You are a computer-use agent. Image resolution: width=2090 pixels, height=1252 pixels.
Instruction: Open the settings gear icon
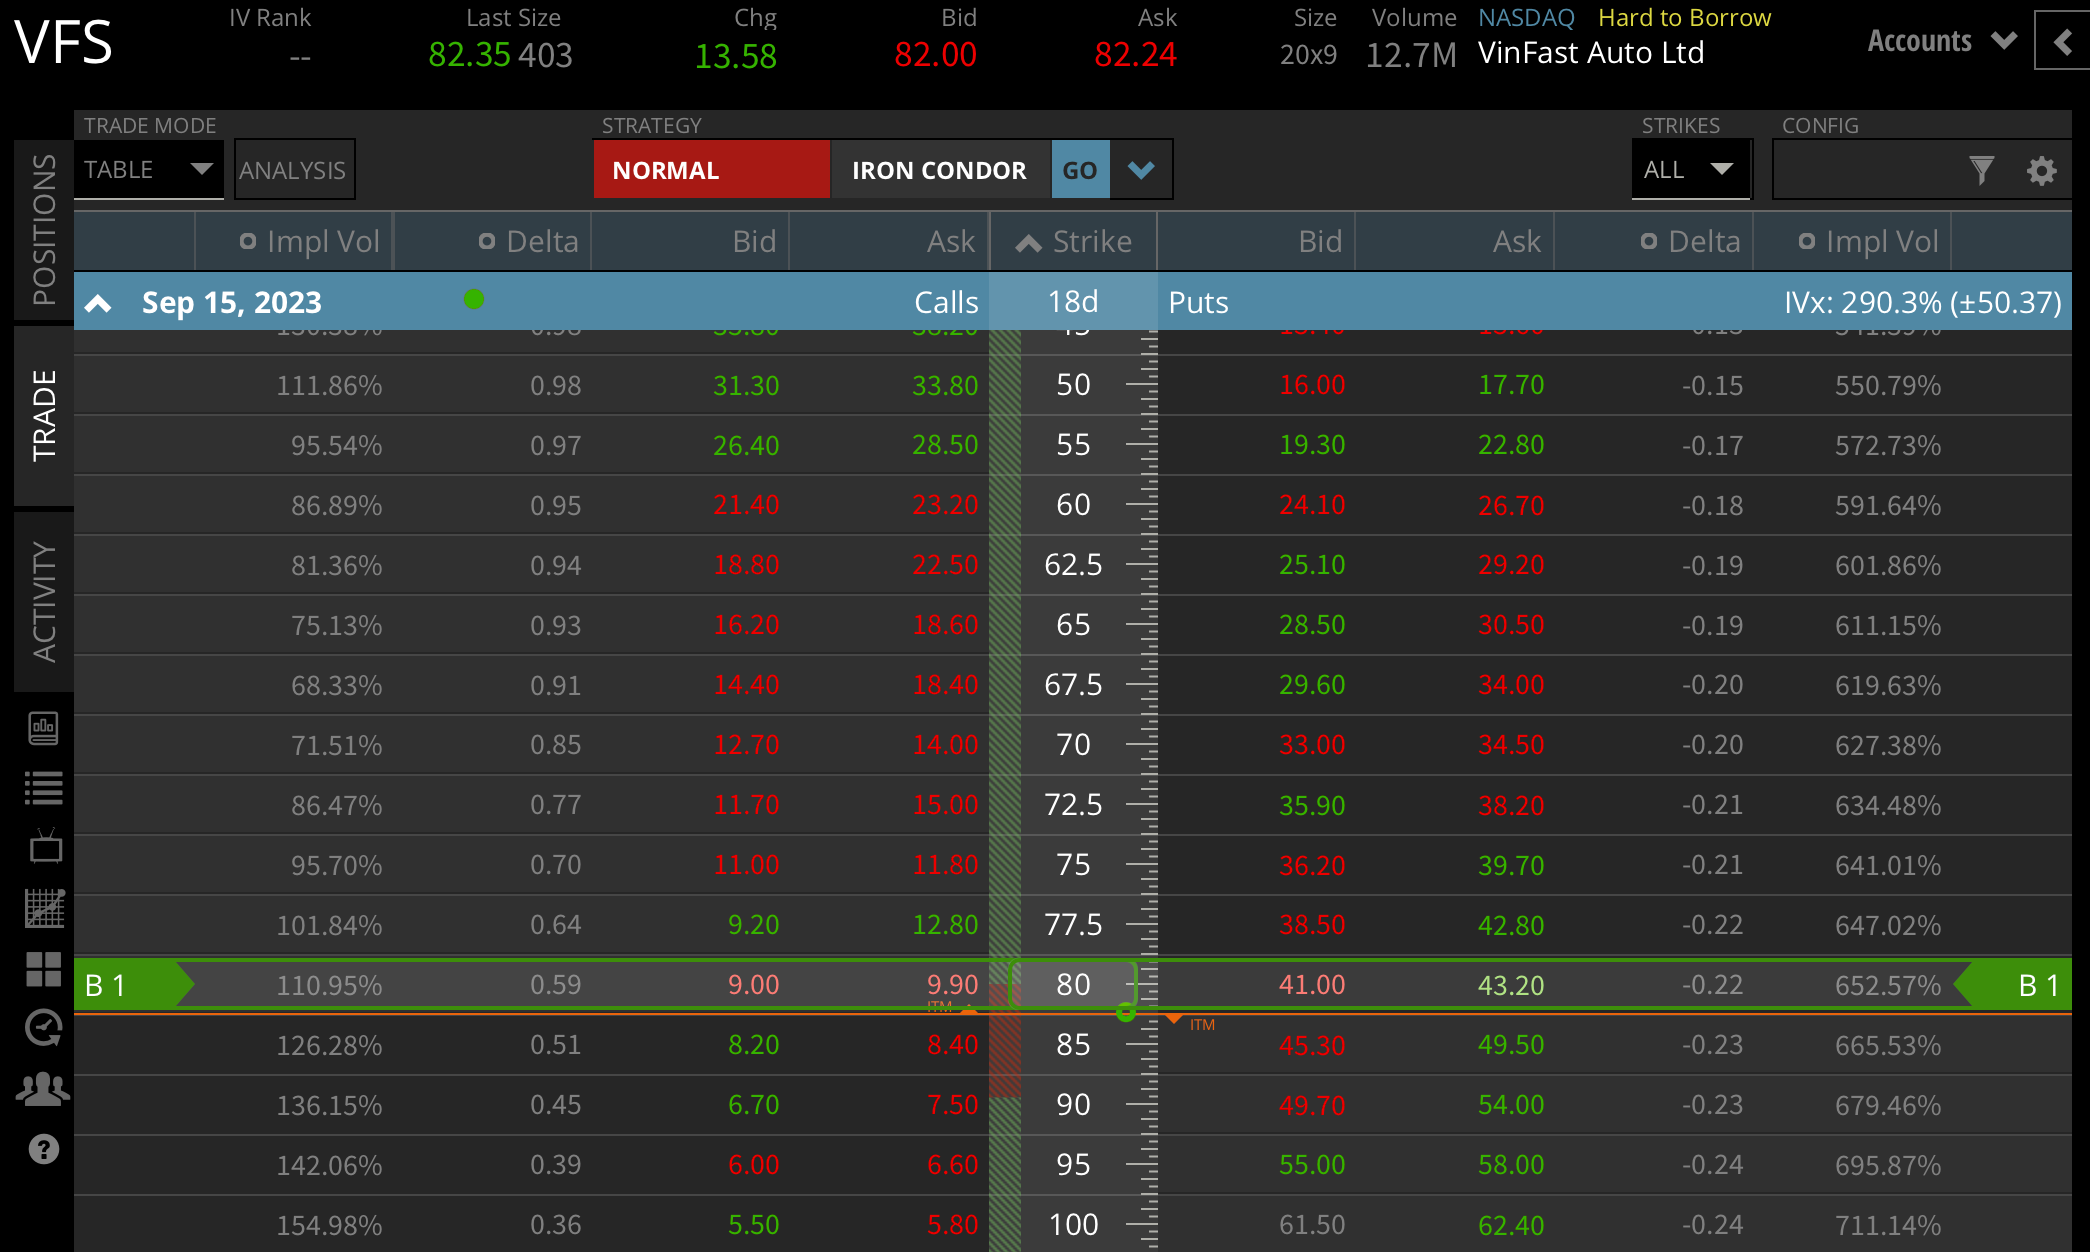pyautogui.click(x=2042, y=170)
